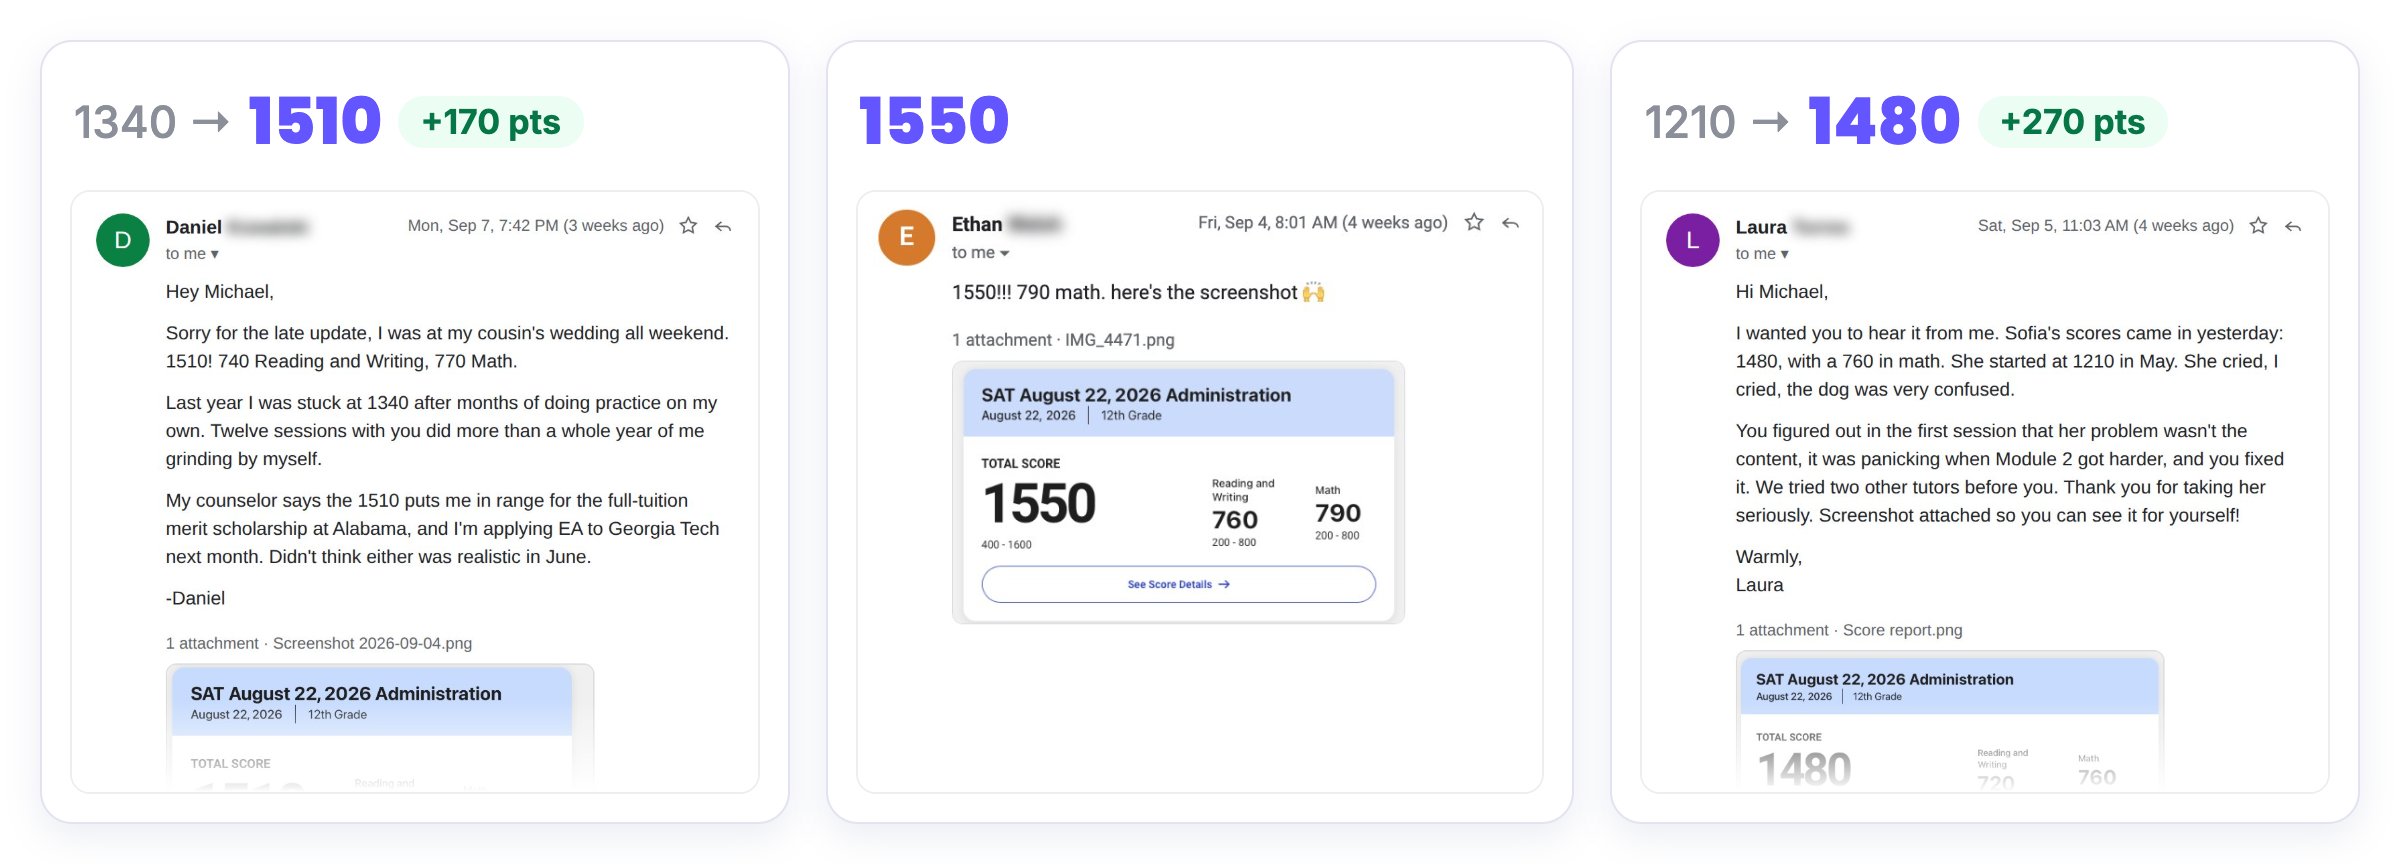Click sender name Laura
Viewport: 2400px width, 864px height.
click(1761, 227)
